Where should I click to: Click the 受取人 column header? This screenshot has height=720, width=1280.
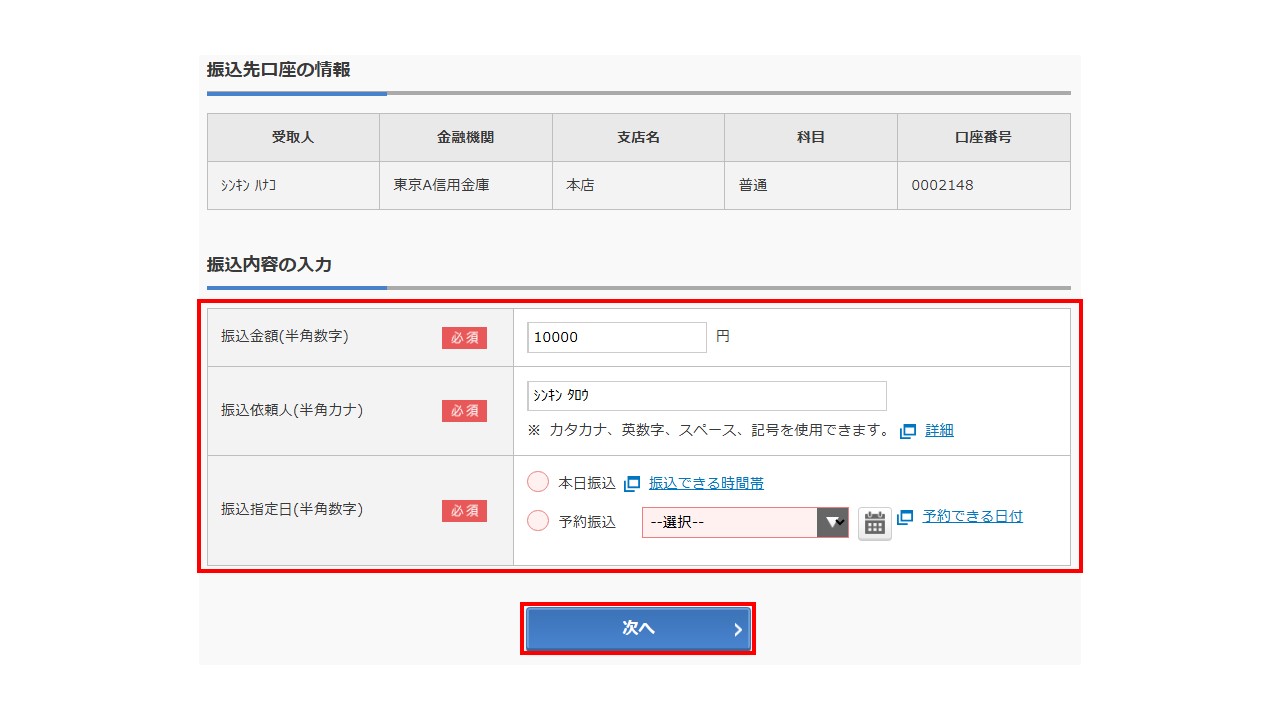(x=293, y=137)
